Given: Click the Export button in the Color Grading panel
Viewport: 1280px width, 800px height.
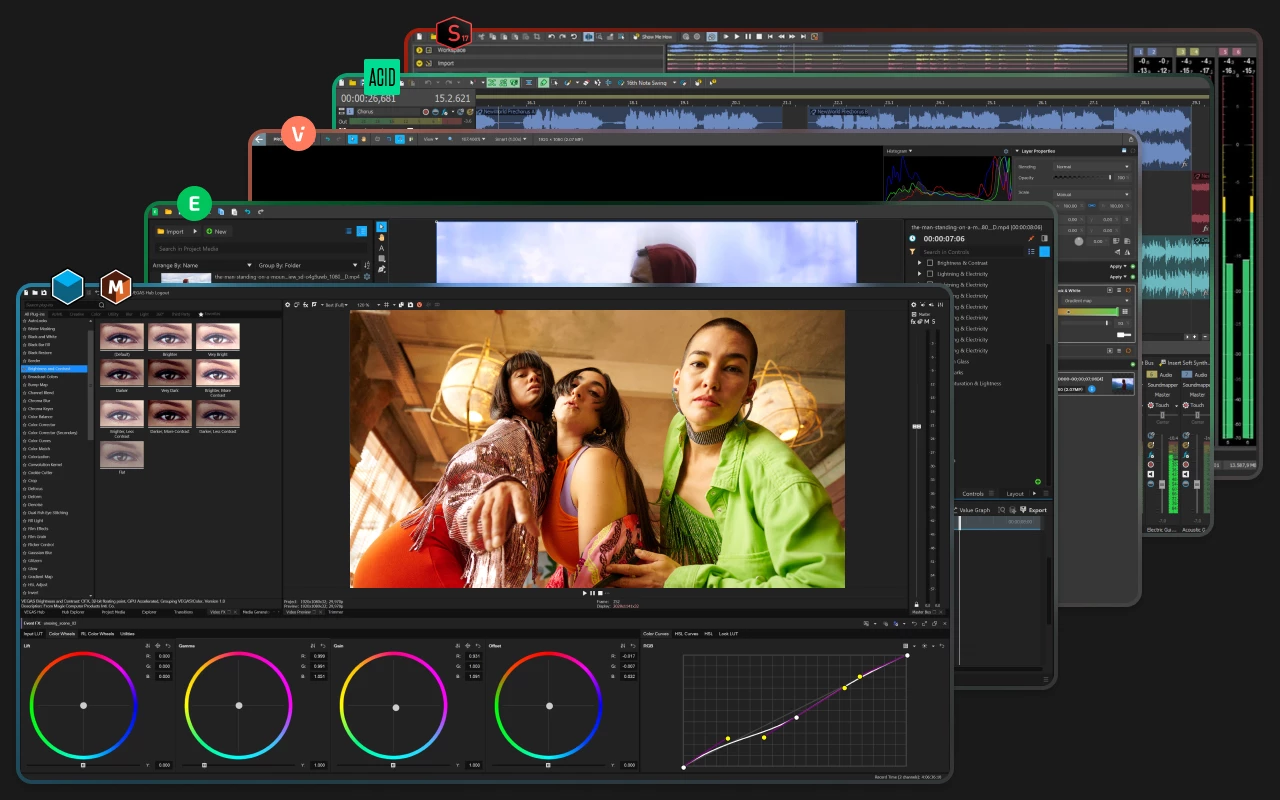Looking at the screenshot, I should pyautogui.click(x=1039, y=510).
